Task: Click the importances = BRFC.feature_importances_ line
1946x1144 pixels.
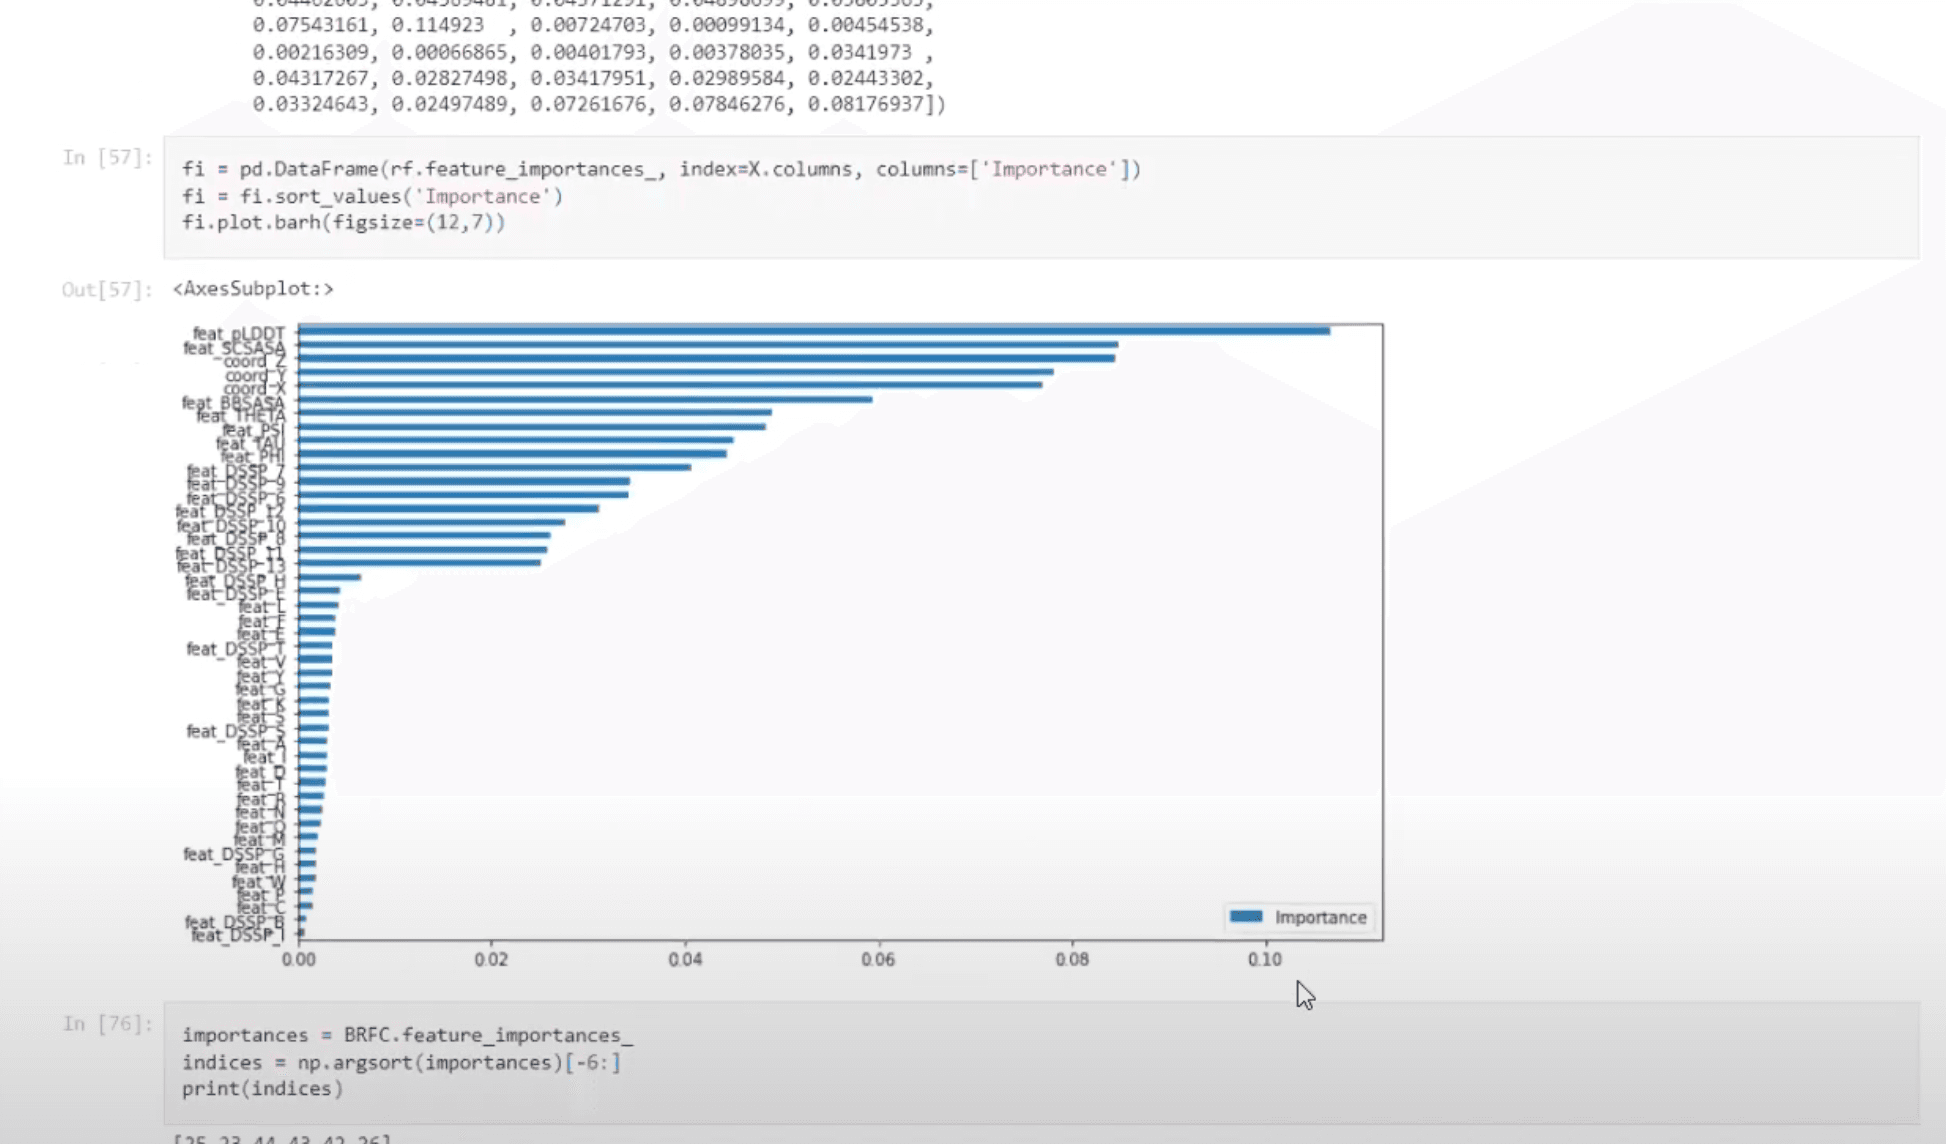Action: pos(407,1035)
